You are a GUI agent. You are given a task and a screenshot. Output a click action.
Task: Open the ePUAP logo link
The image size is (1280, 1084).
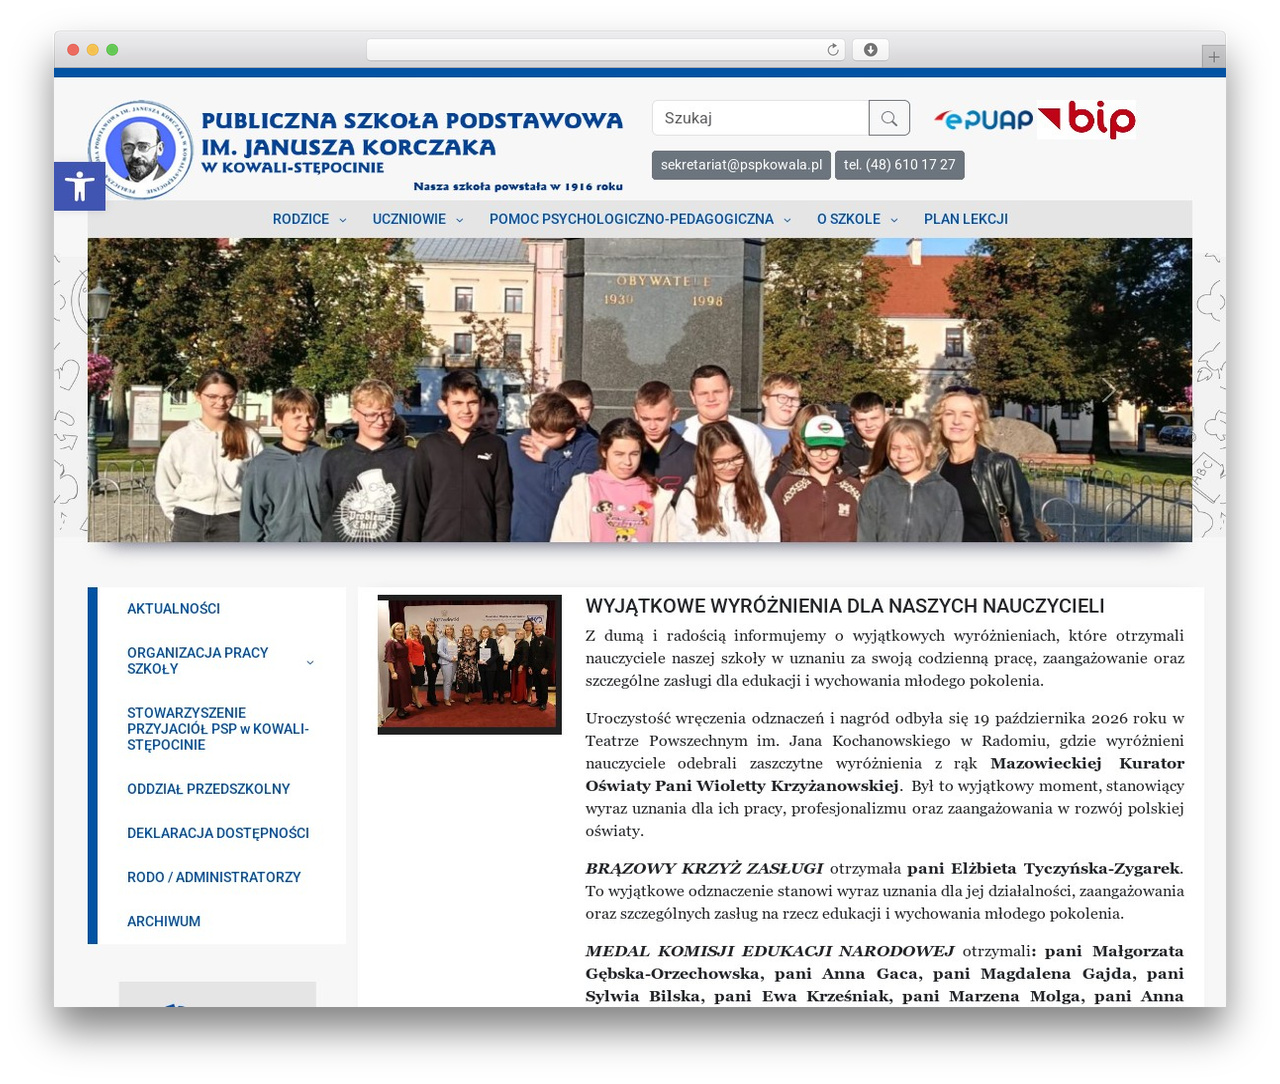[984, 120]
